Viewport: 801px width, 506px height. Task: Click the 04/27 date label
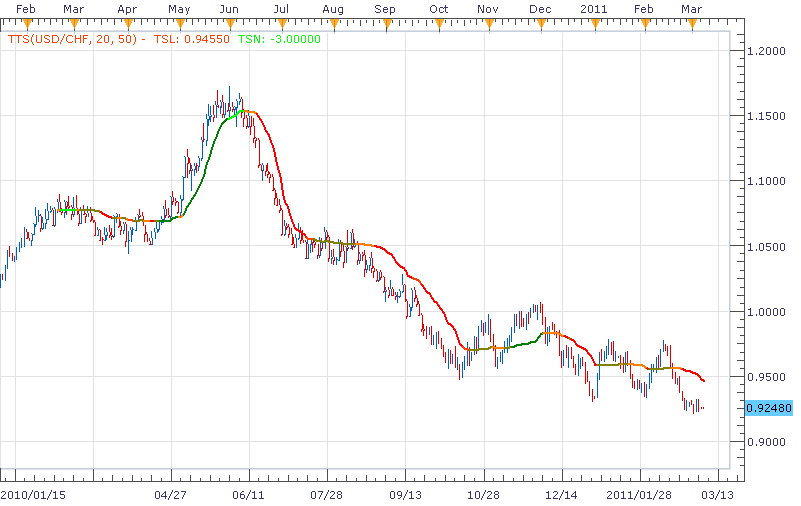coord(170,495)
